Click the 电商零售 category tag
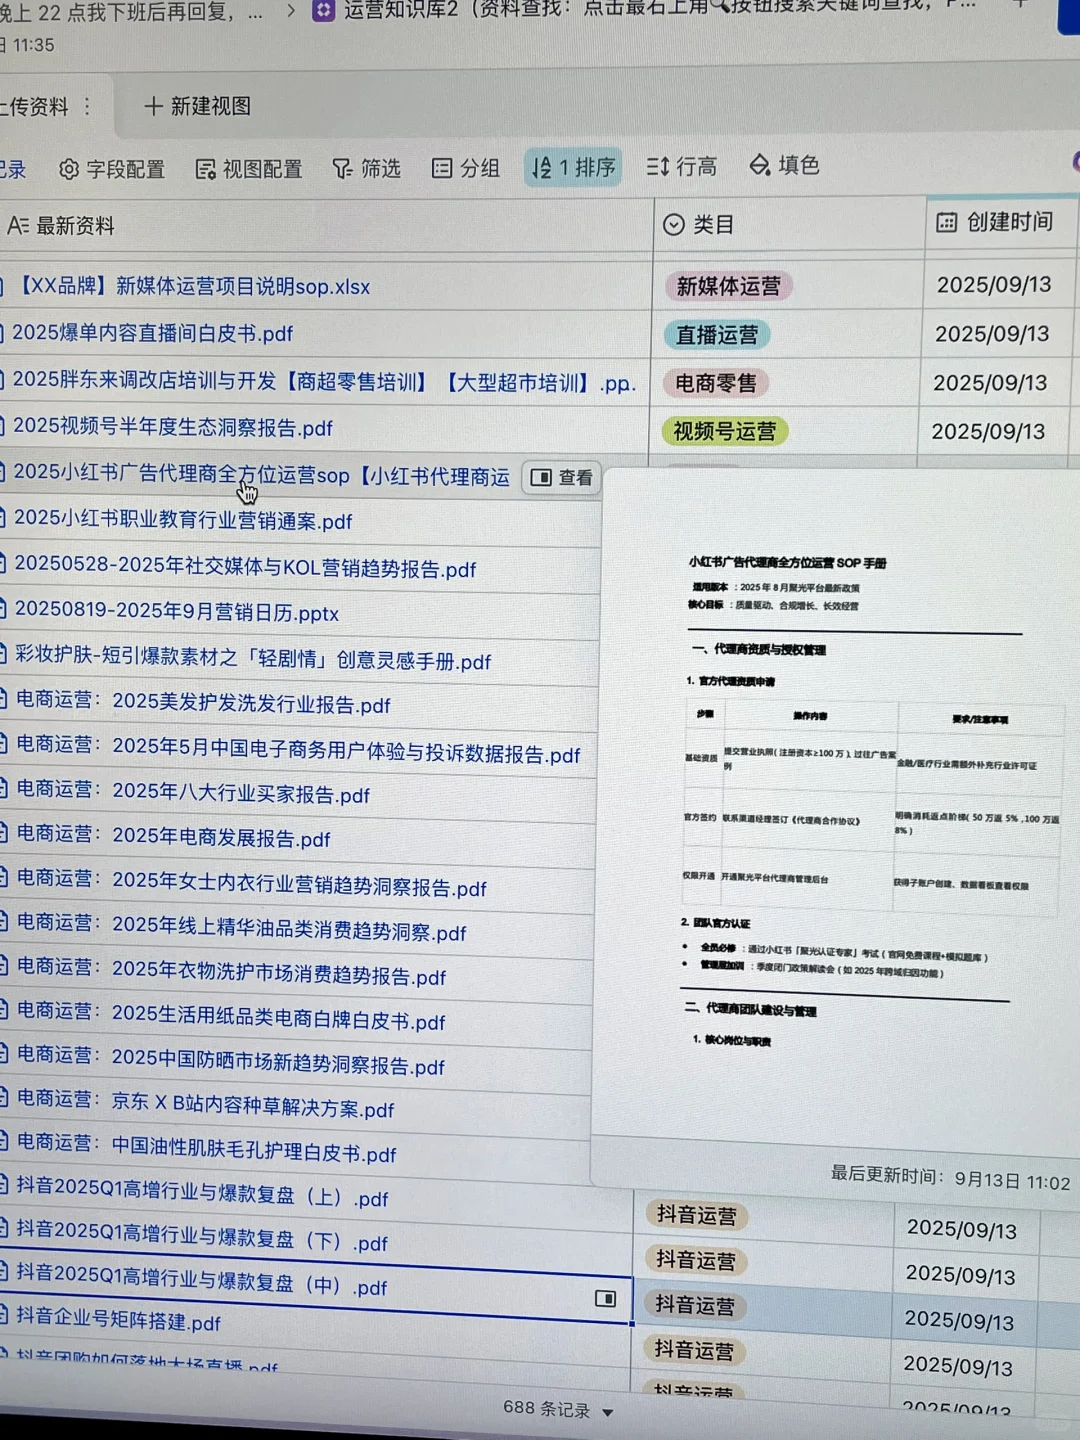Screen dimensions: 1080x1440 tap(715, 382)
